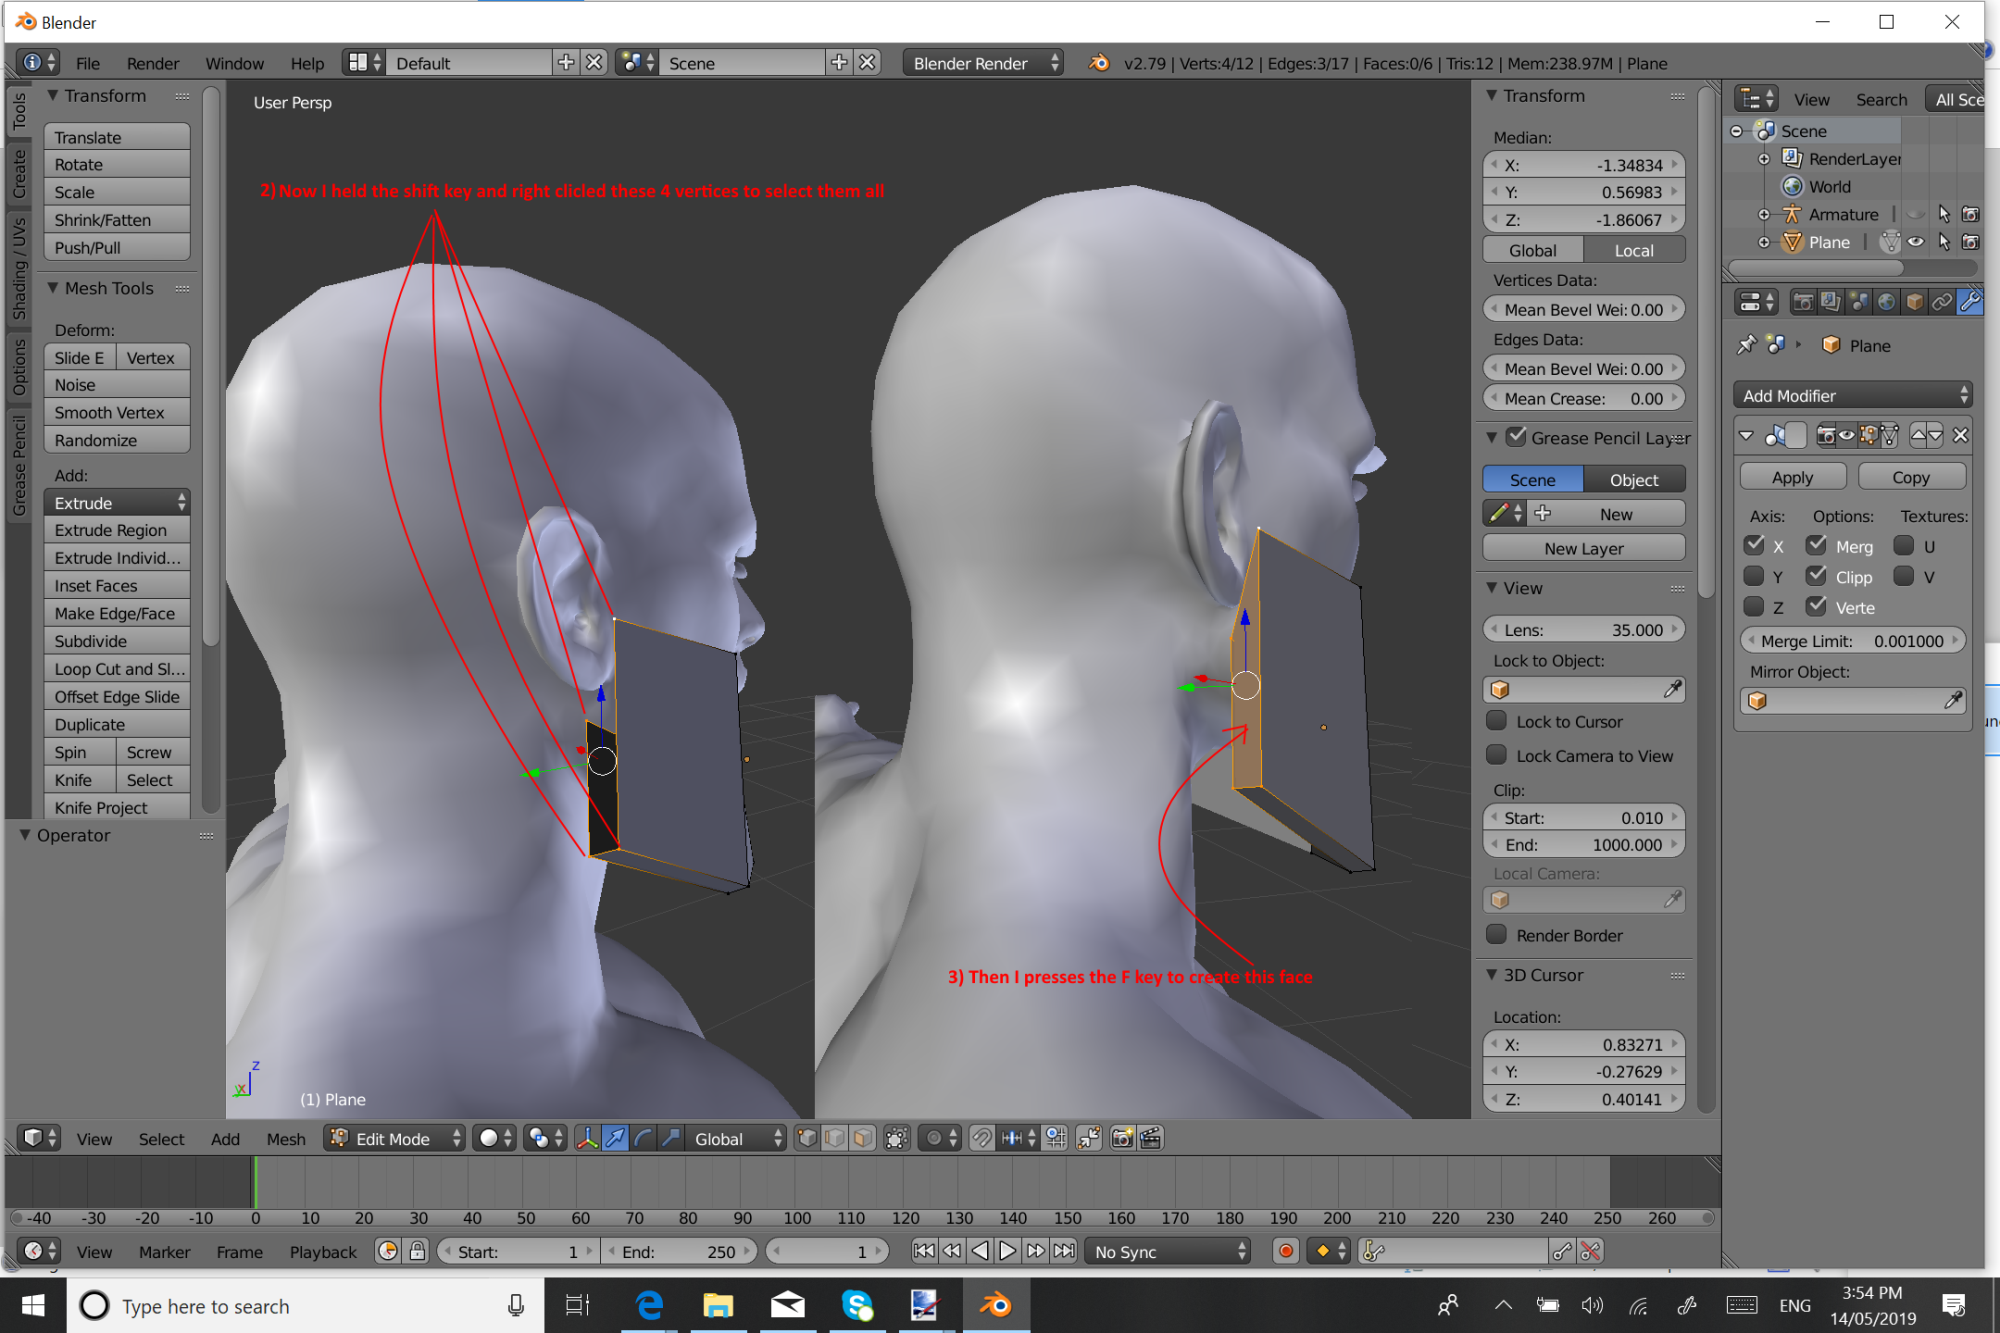Toggle Mirror modifier viewport visibility eye
Screen dimensions: 2000x1333
1846,435
